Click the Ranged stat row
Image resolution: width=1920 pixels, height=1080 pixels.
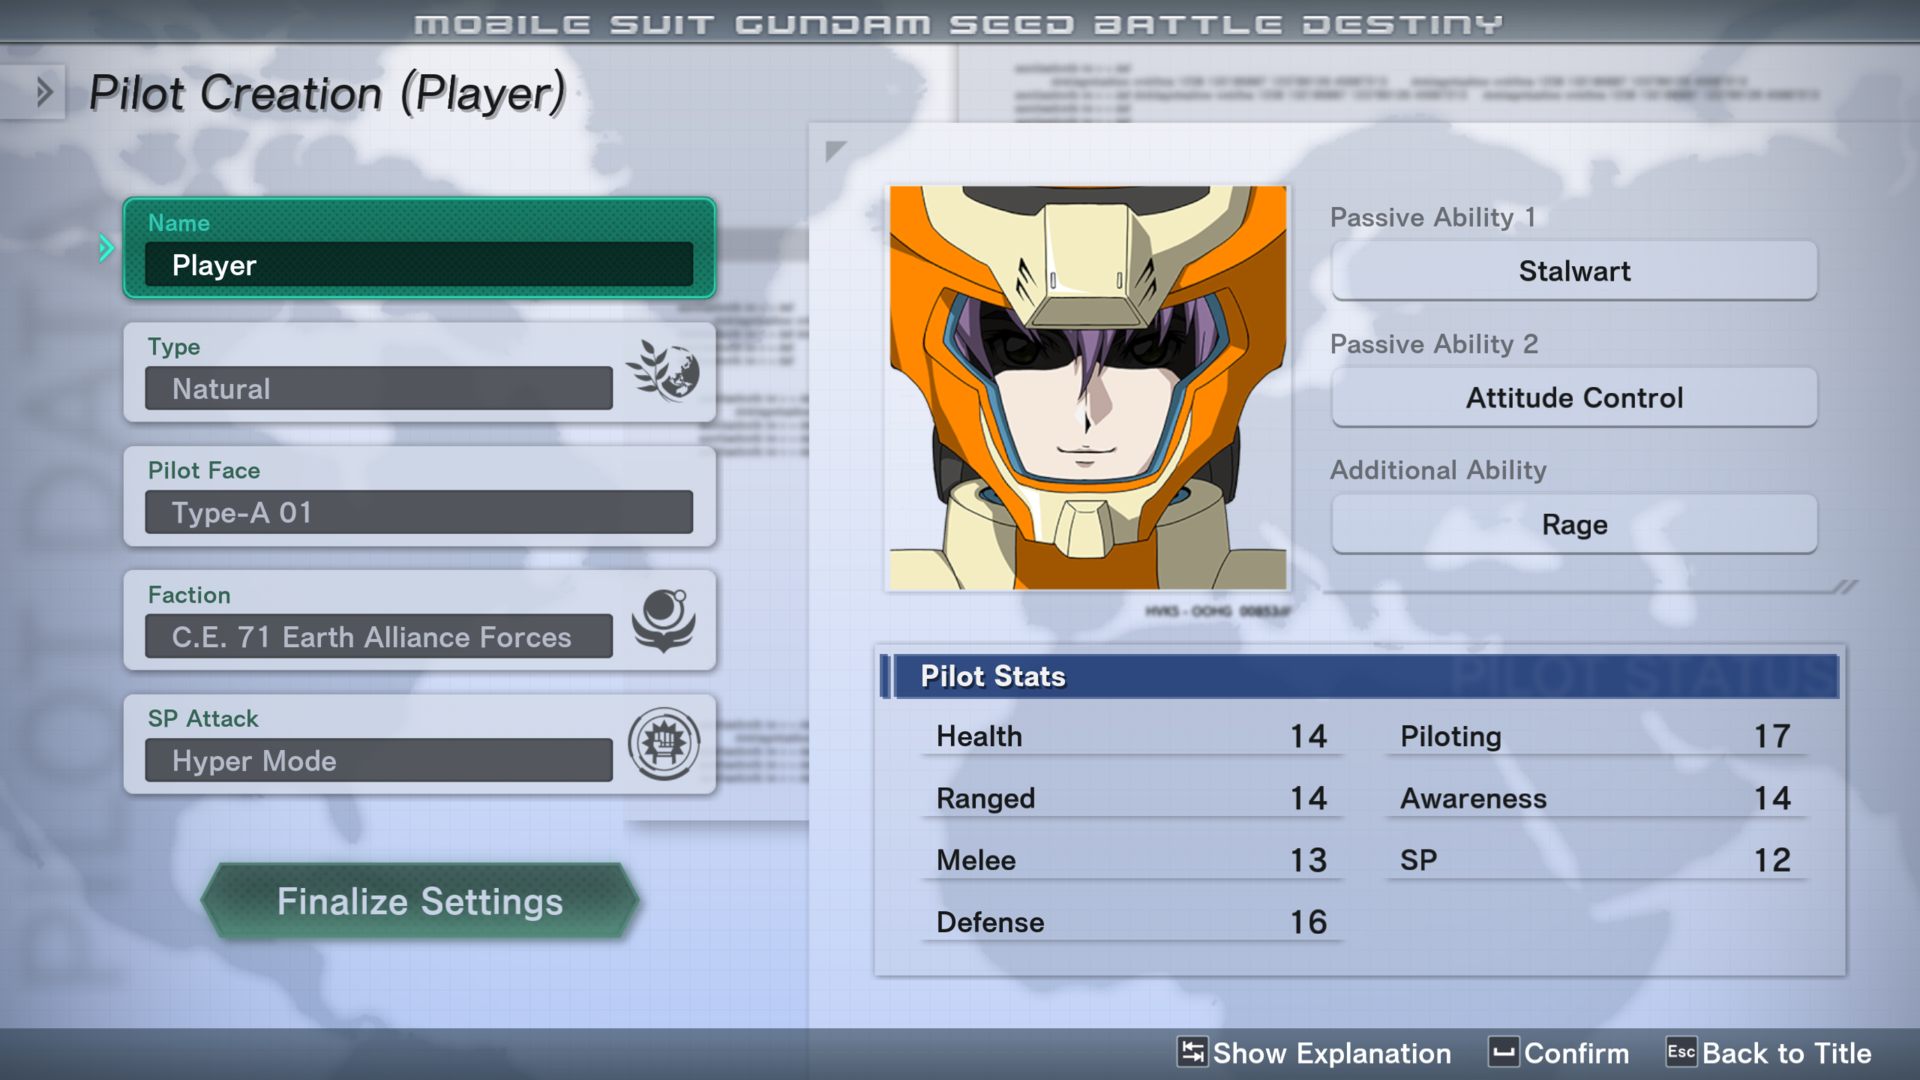tap(1131, 799)
